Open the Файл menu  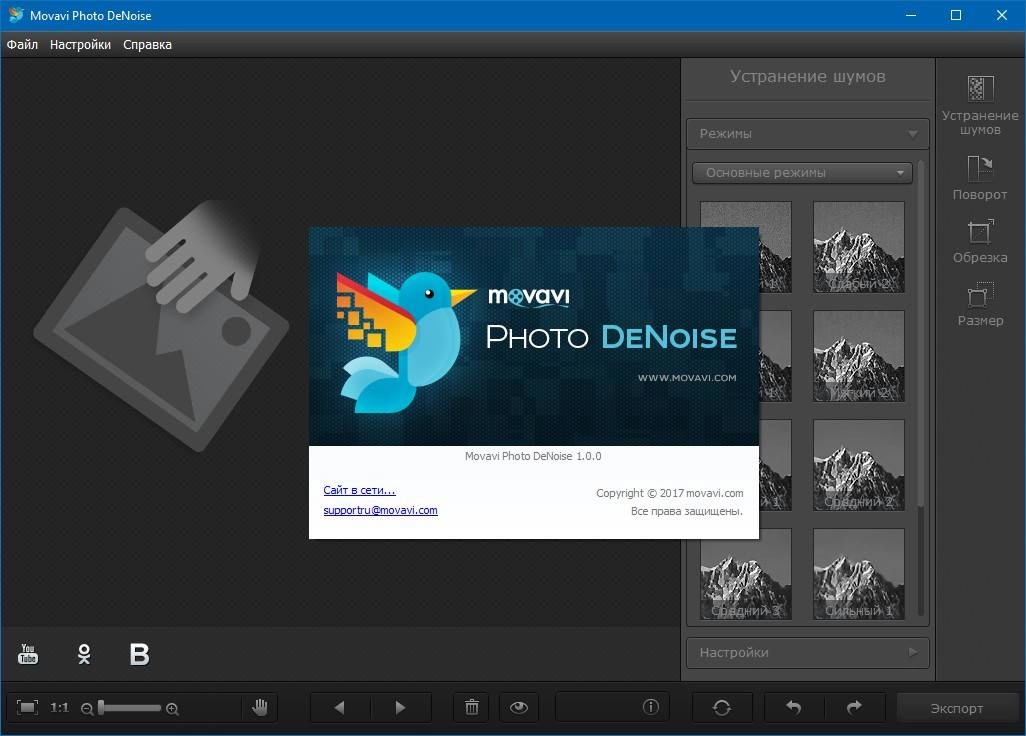[22, 44]
